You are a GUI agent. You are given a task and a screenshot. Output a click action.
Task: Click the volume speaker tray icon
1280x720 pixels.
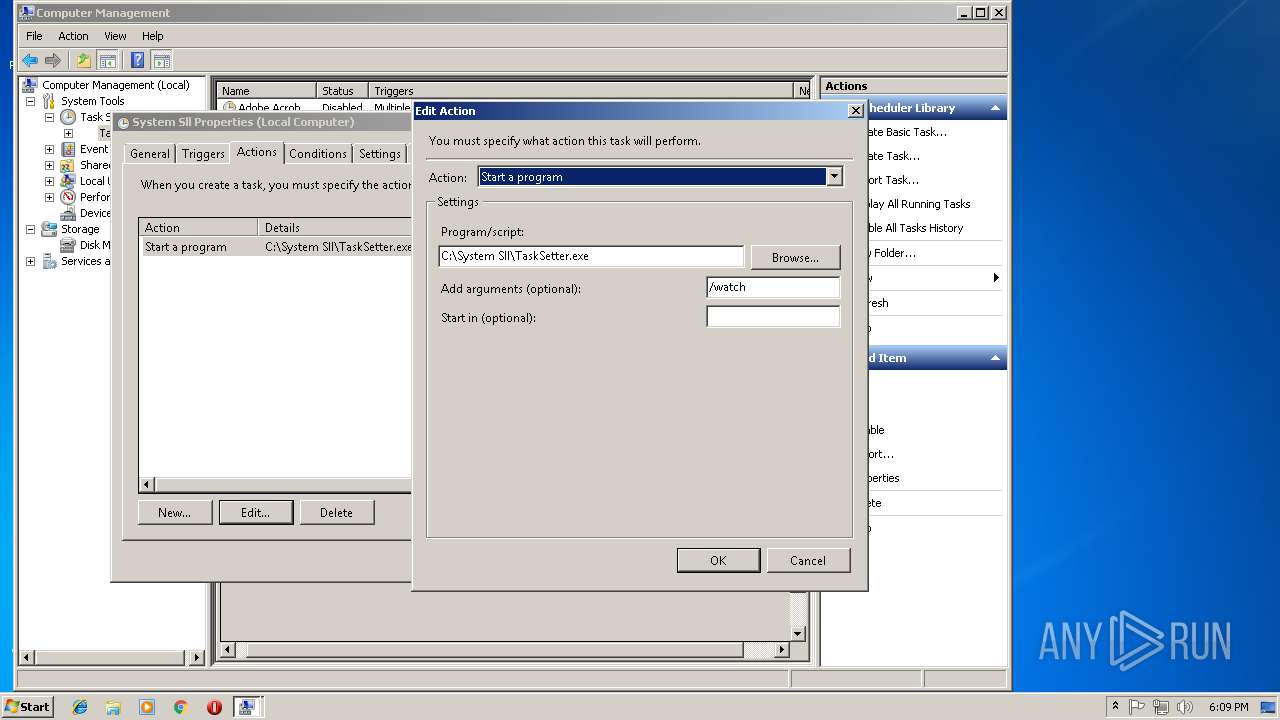pyautogui.click(x=1185, y=707)
